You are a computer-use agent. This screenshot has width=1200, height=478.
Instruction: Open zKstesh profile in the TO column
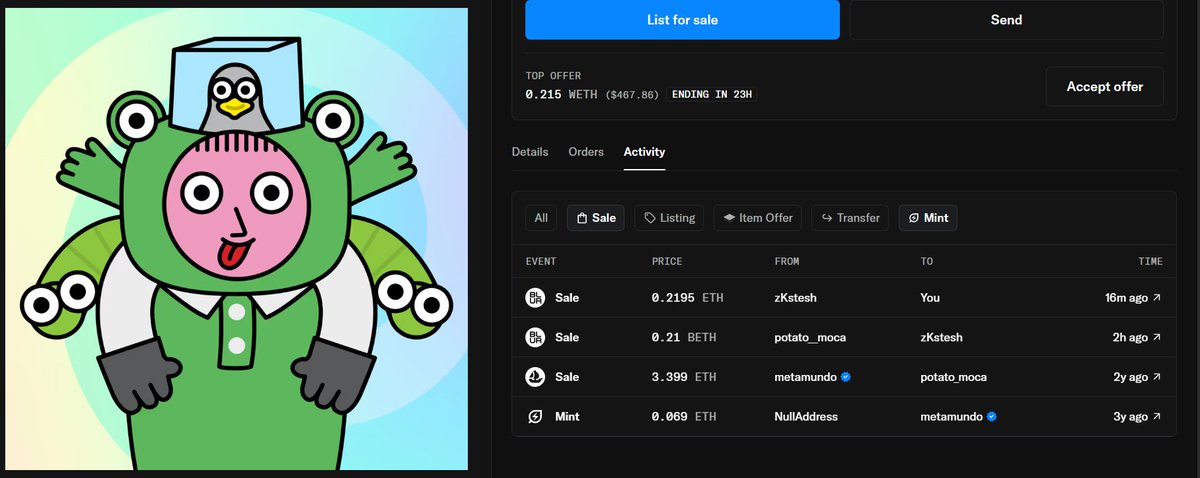[x=942, y=338]
